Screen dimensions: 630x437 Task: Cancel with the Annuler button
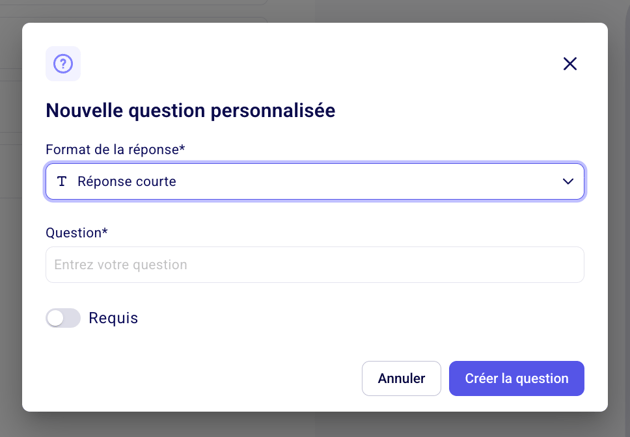(x=401, y=379)
